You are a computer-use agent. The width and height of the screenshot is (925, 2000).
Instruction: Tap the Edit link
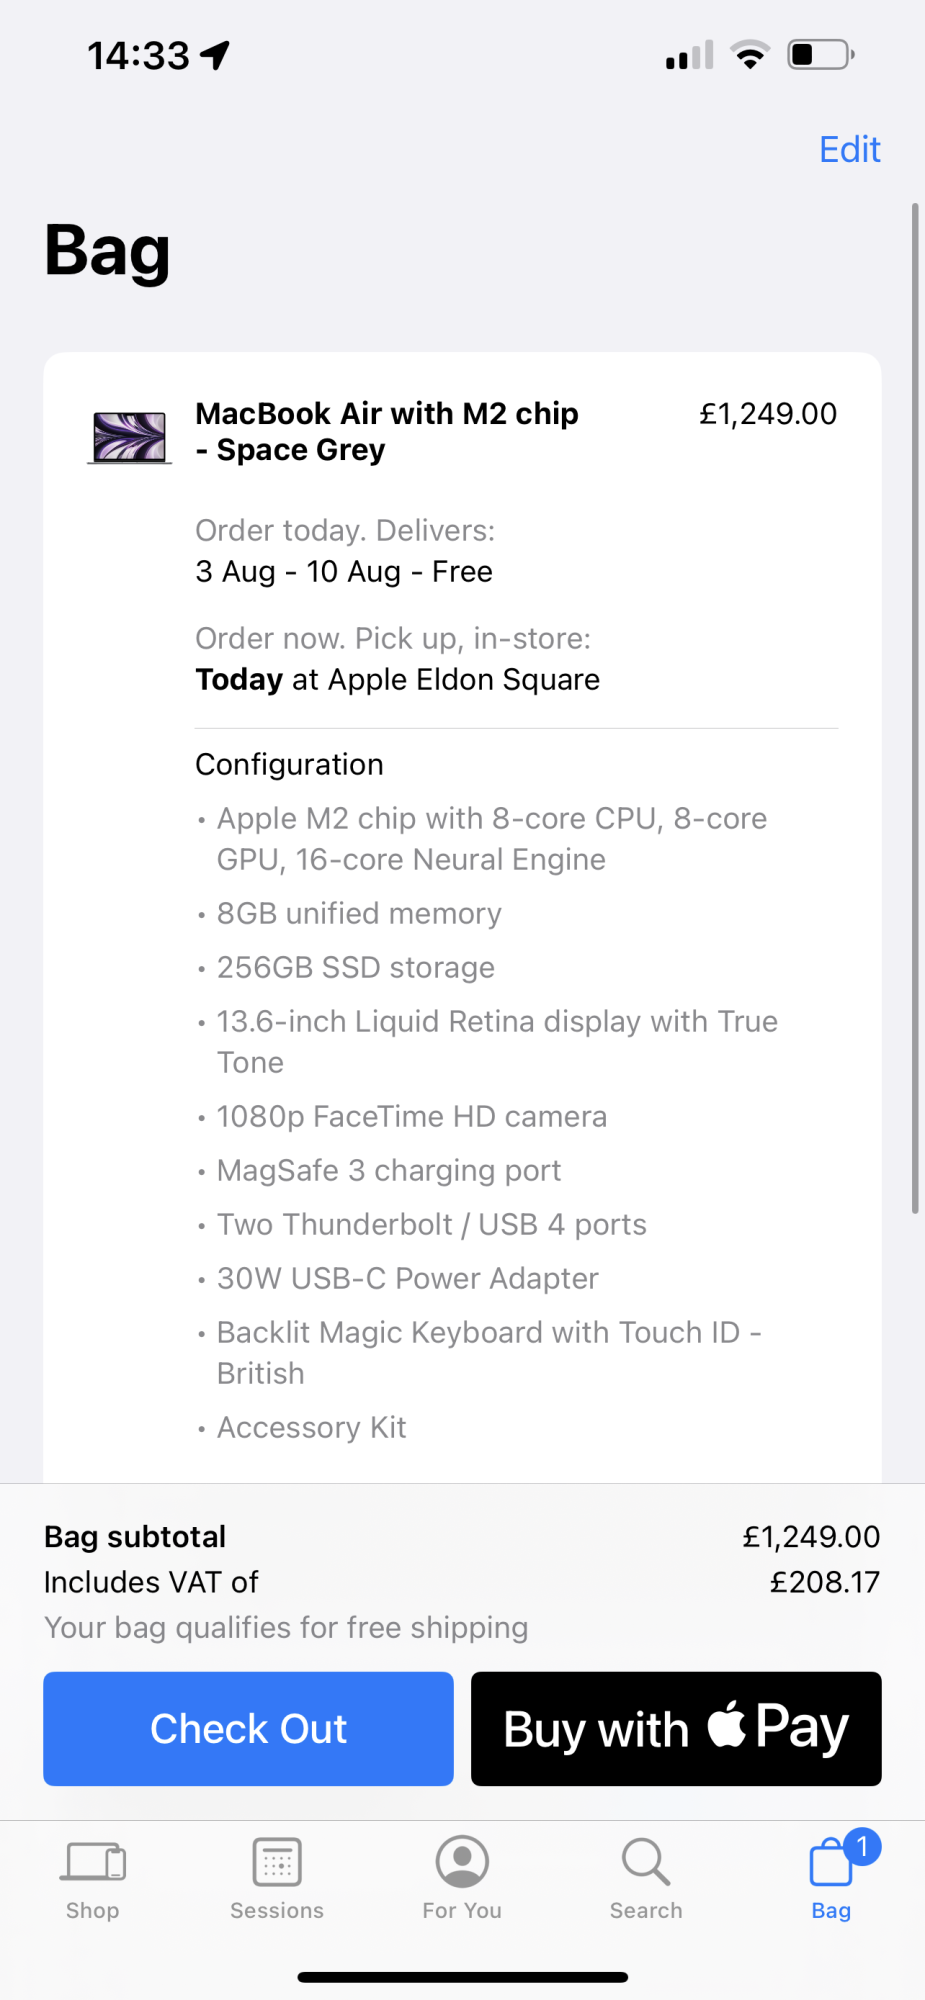pyautogui.click(x=849, y=149)
